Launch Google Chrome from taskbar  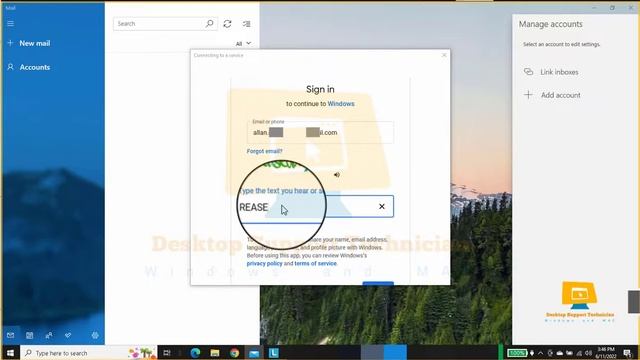pyautogui.click(x=234, y=353)
